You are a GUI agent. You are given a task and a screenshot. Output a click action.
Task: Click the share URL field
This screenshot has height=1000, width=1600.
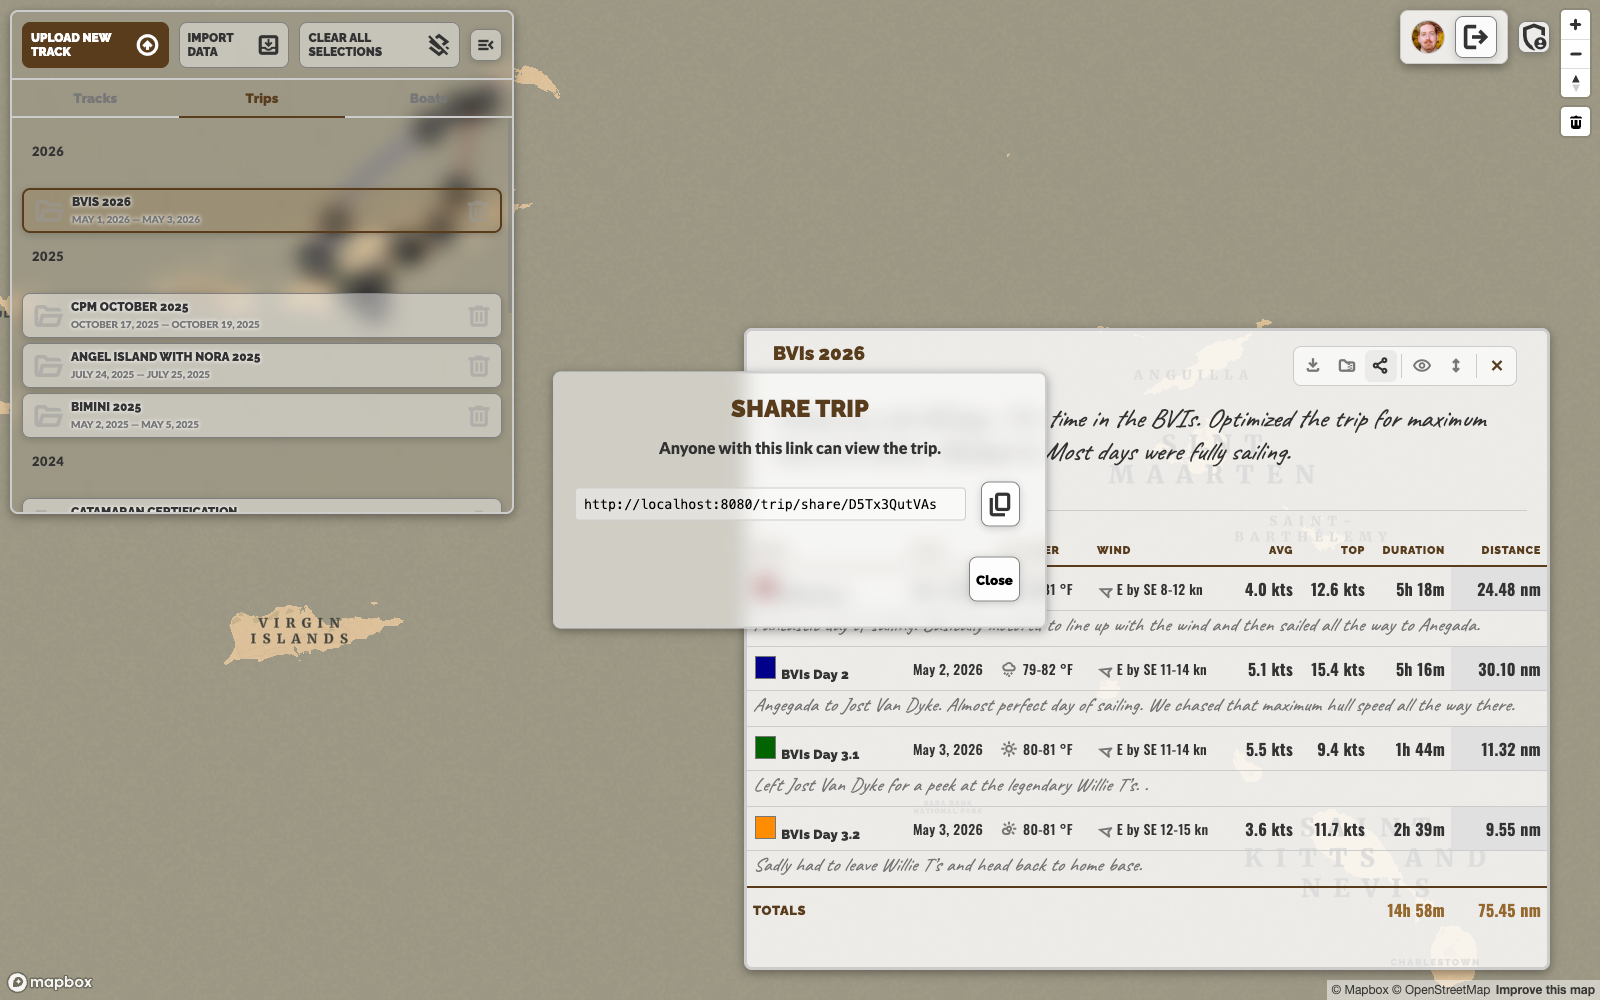click(x=770, y=504)
